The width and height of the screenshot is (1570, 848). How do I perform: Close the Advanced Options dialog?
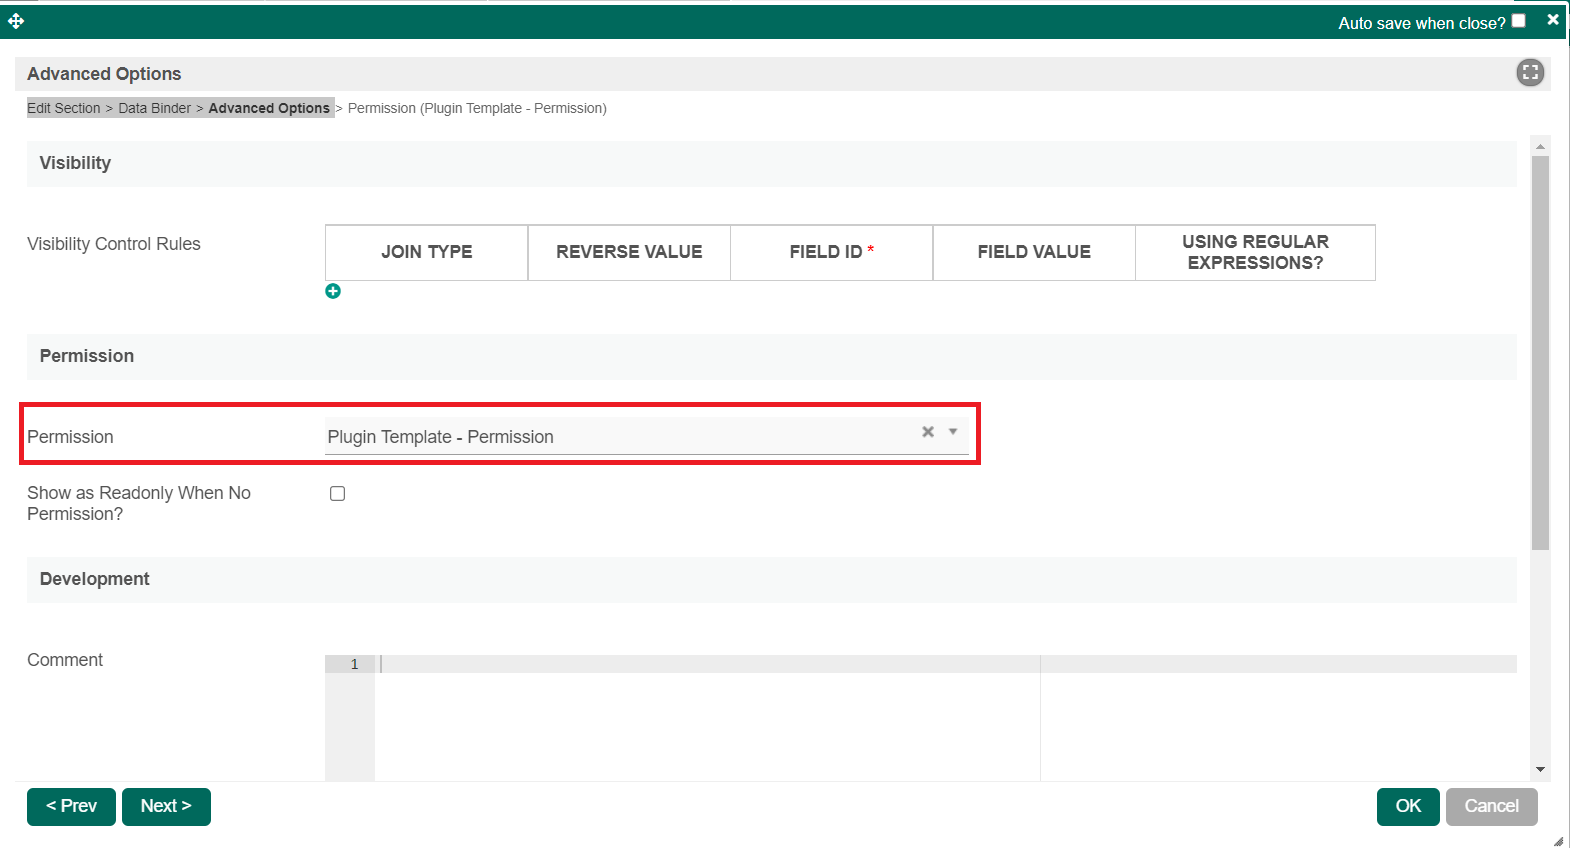click(x=1553, y=20)
